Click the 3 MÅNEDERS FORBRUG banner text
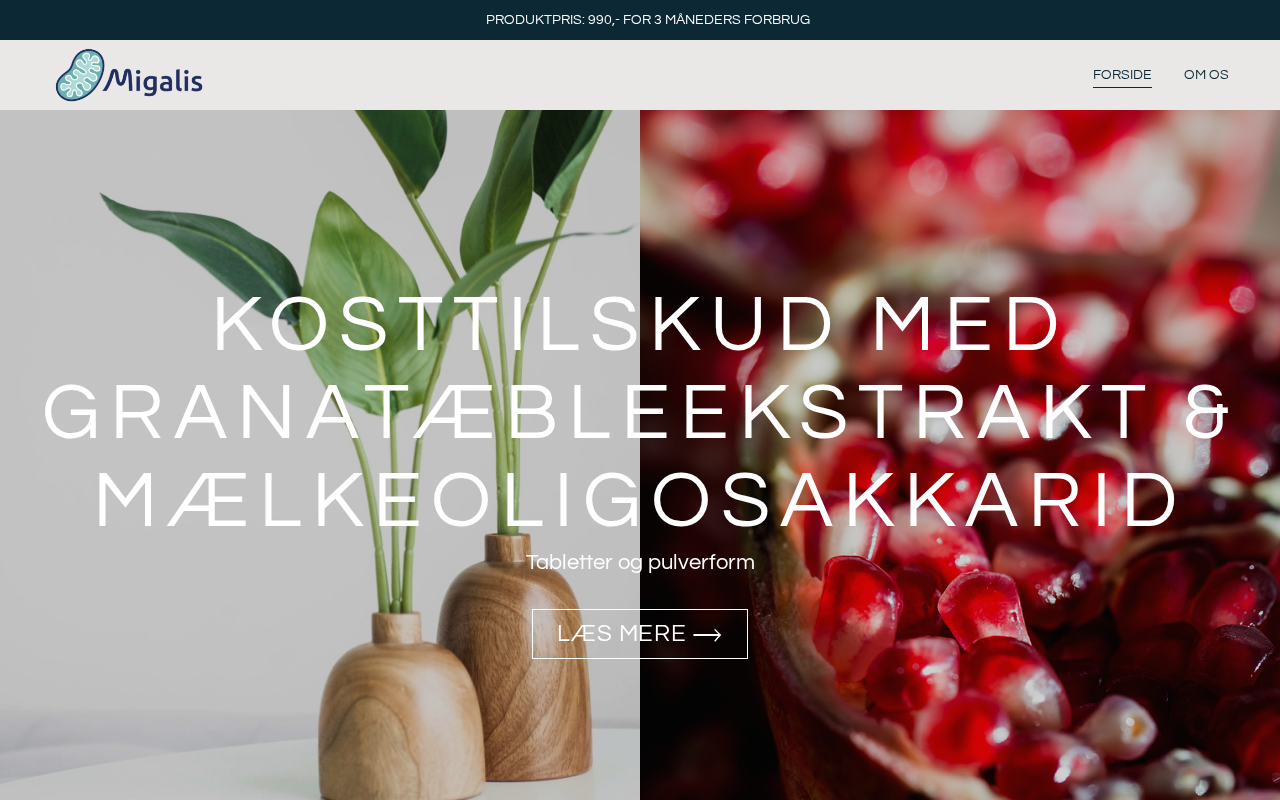The image size is (1280, 800). (732, 20)
